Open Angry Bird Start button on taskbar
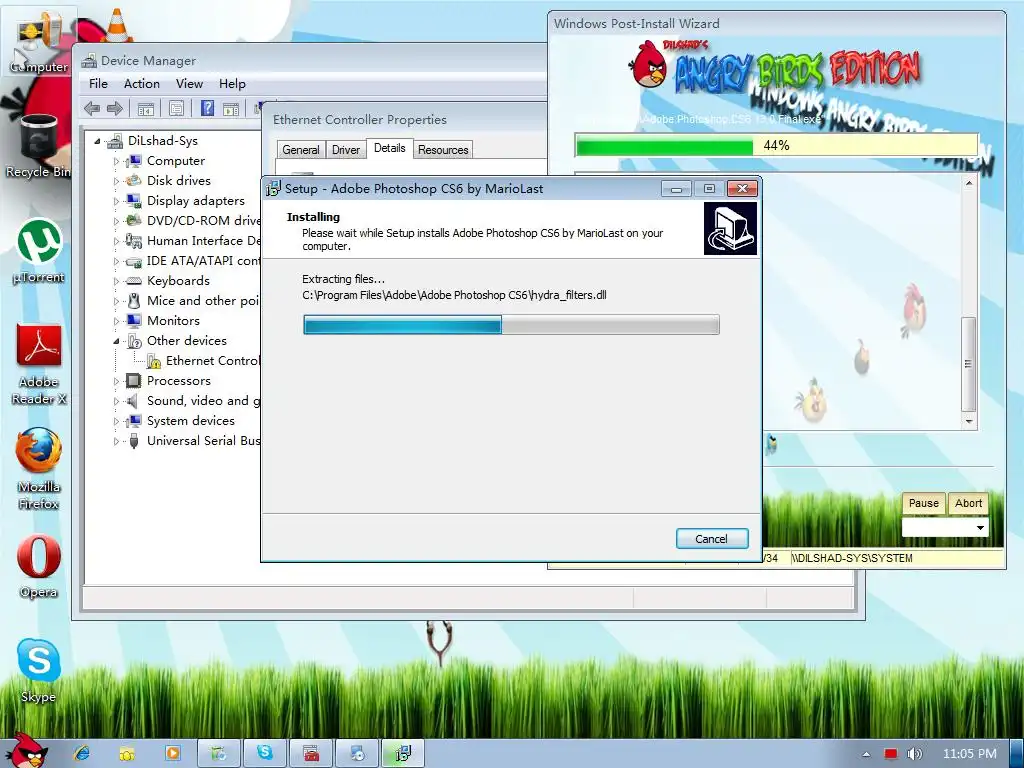 [x=26, y=751]
